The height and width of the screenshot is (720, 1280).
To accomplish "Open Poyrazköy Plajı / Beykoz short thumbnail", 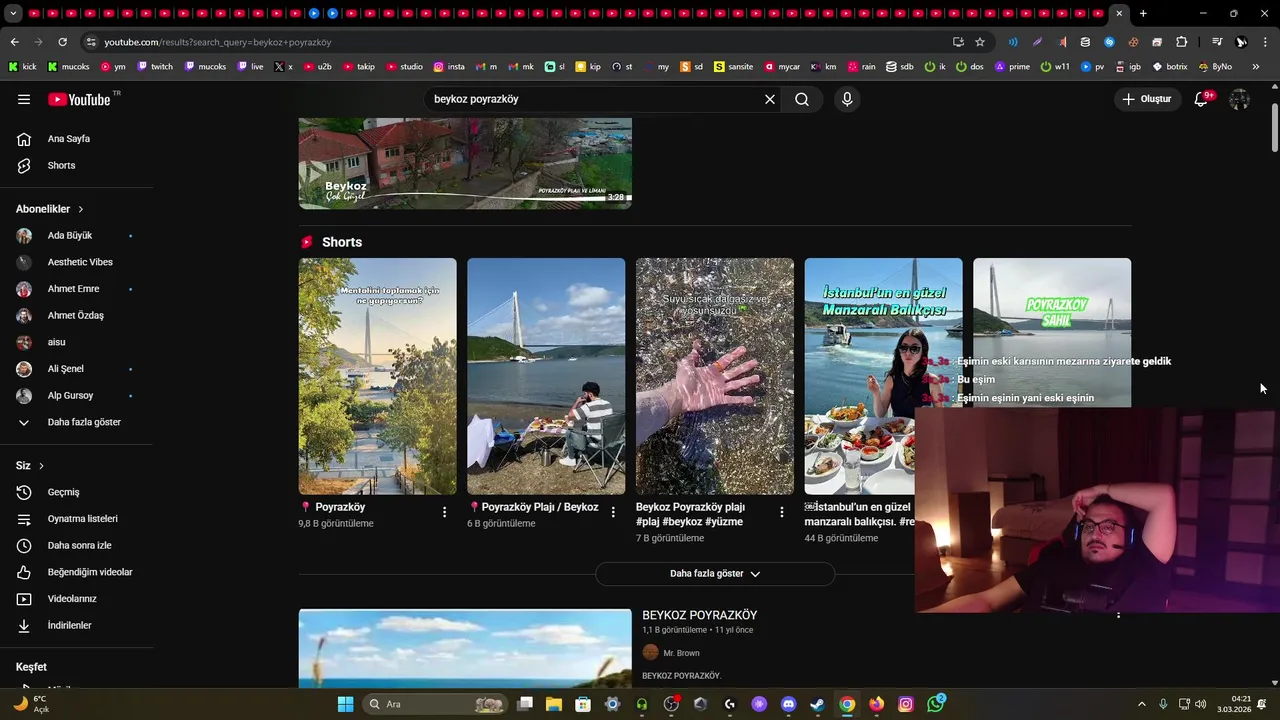I will click(546, 376).
